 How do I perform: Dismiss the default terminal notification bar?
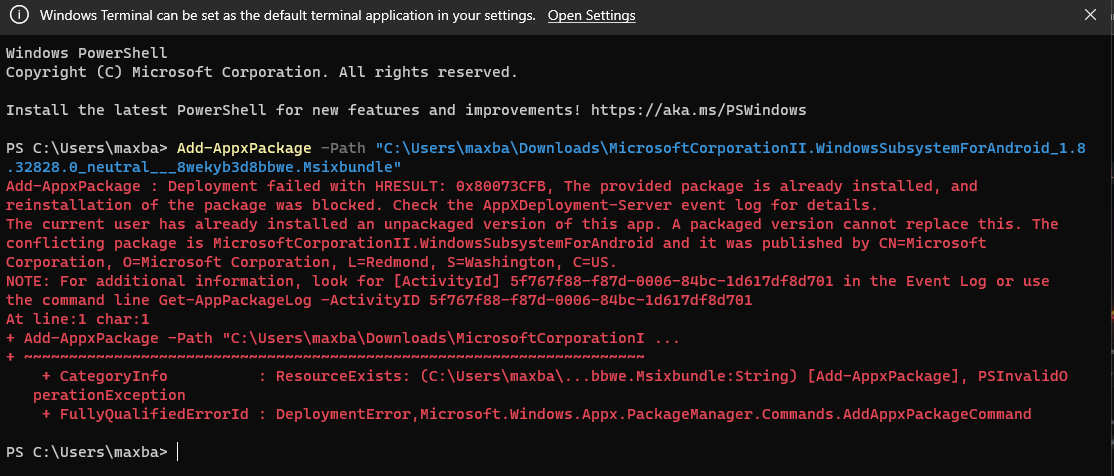point(1090,14)
